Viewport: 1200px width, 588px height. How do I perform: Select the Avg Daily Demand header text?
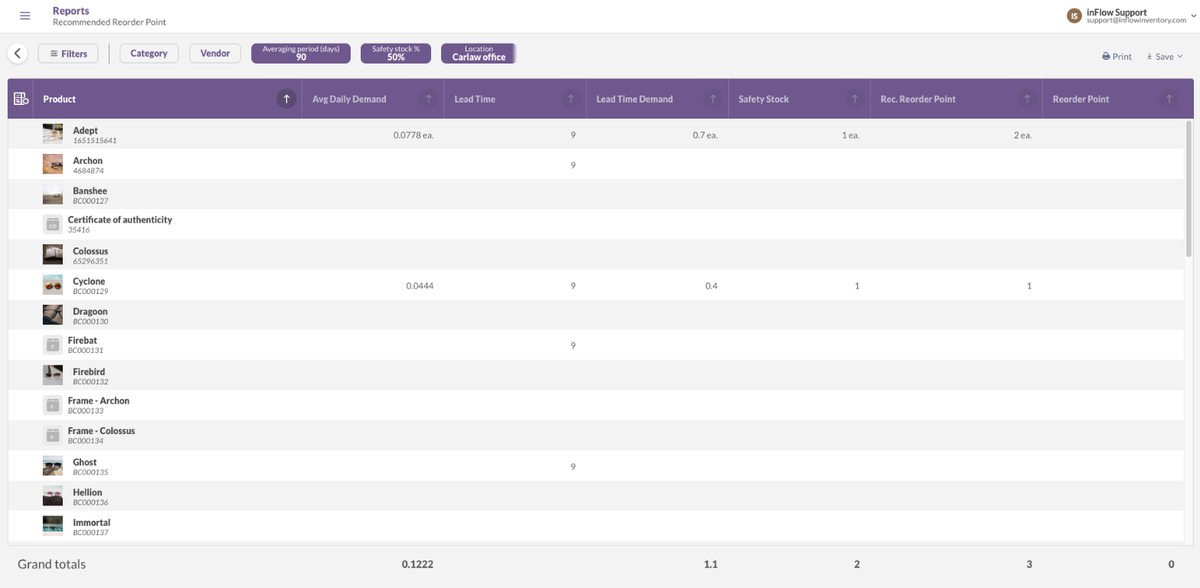(349, 99)
